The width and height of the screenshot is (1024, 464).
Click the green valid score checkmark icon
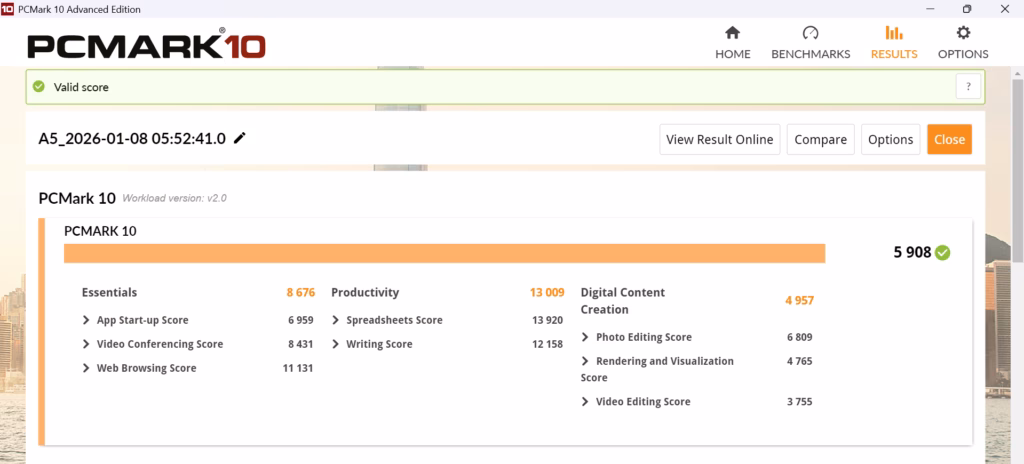(38, 87)
